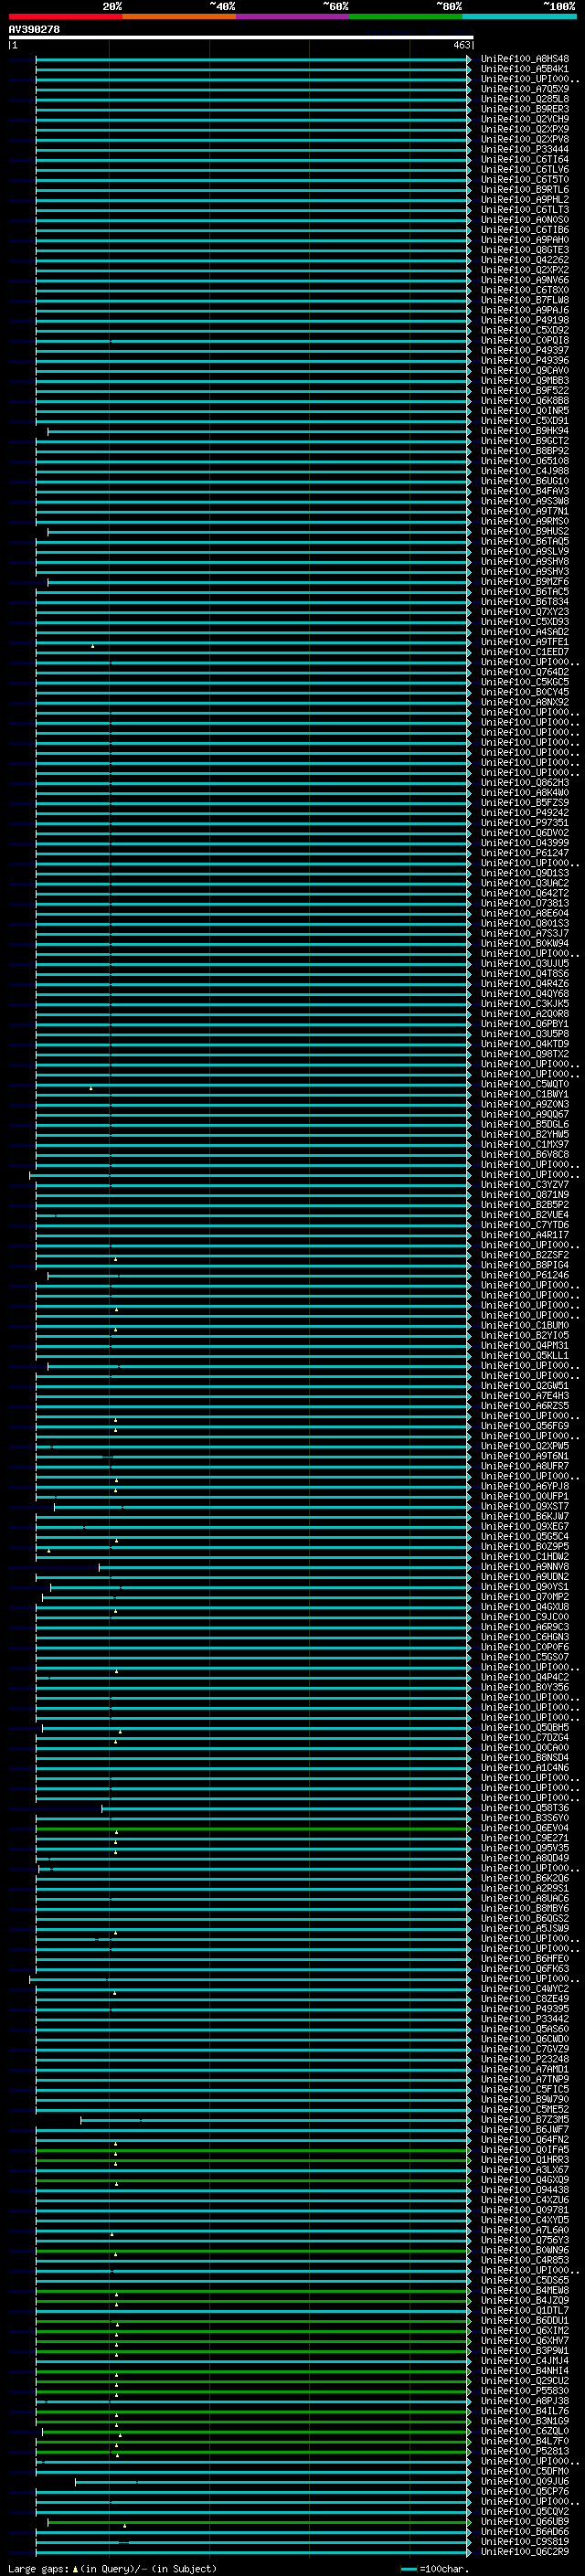Click the AV390278 query name
The height and width of the screenshot is (2576, 585).
(x=34, y=30)
